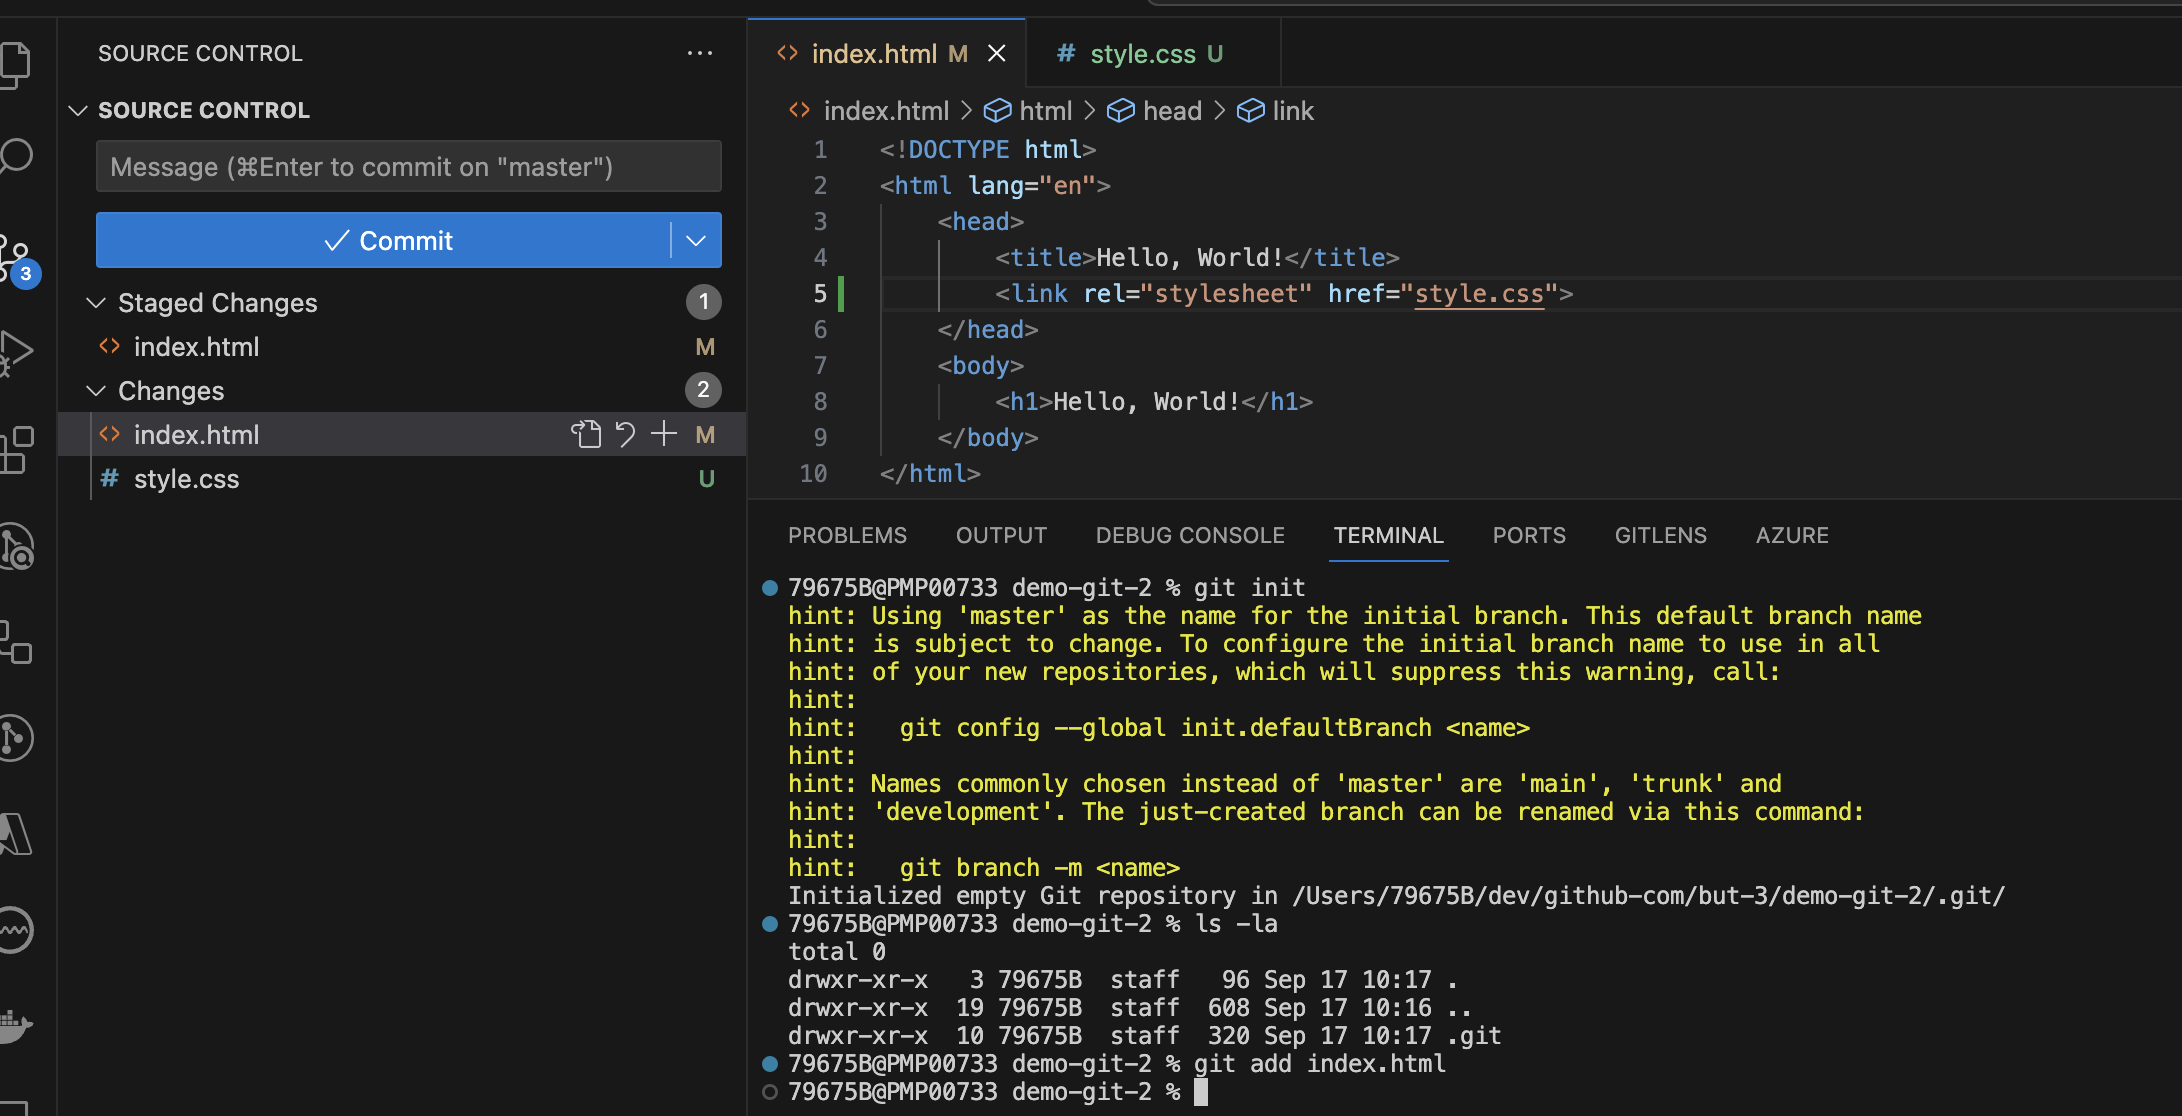Click hash icon beside style.css in Changes
This screenshot has height=1116, width=2182.
click(109, 478)
